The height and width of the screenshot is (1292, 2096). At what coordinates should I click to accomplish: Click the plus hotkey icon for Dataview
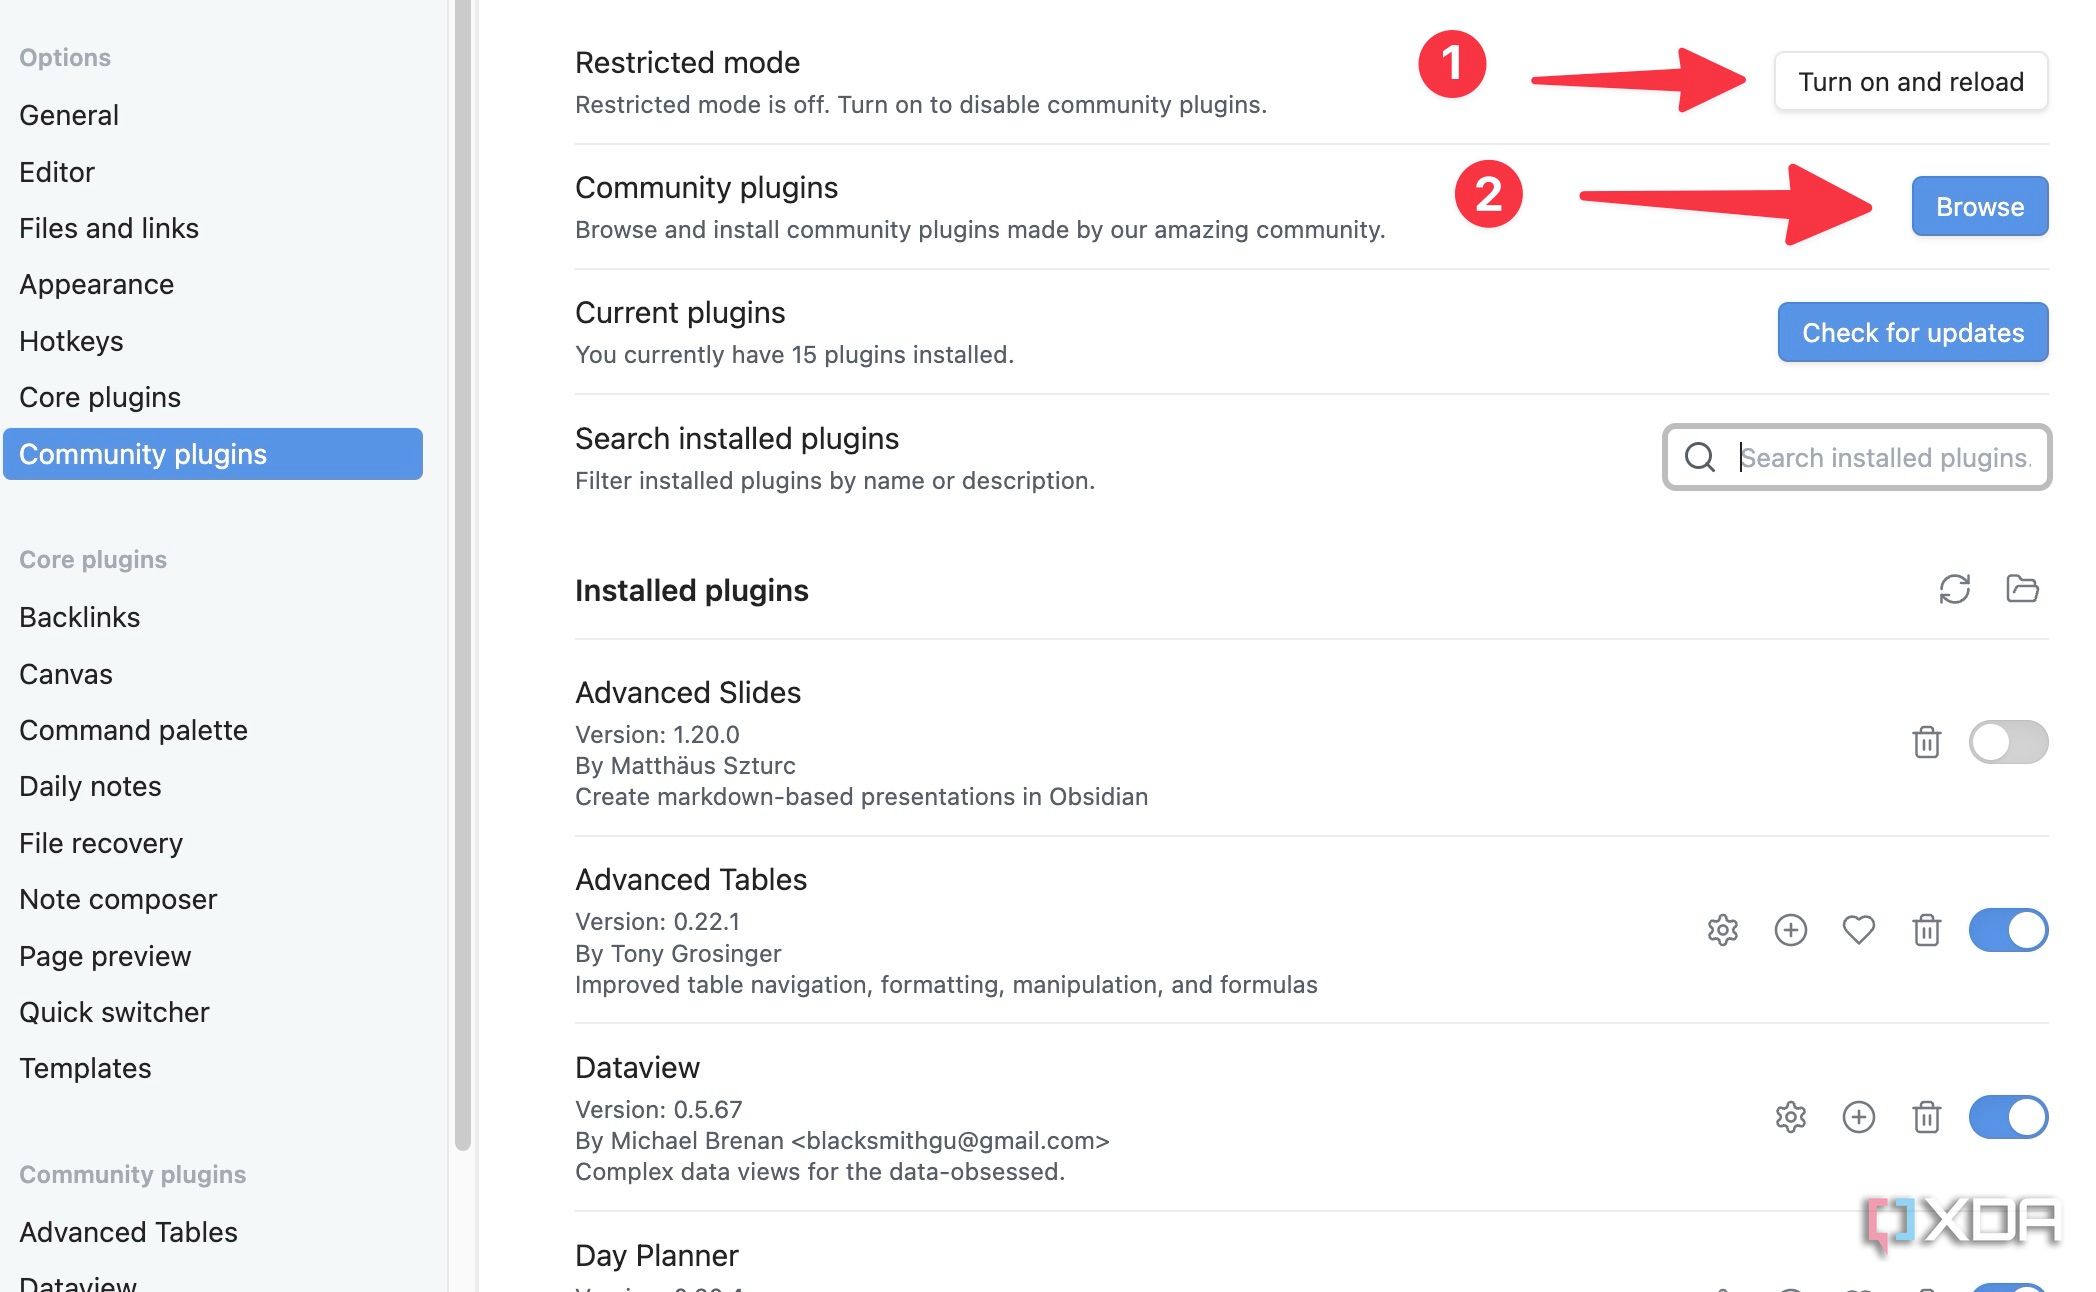(1858, 1117)
